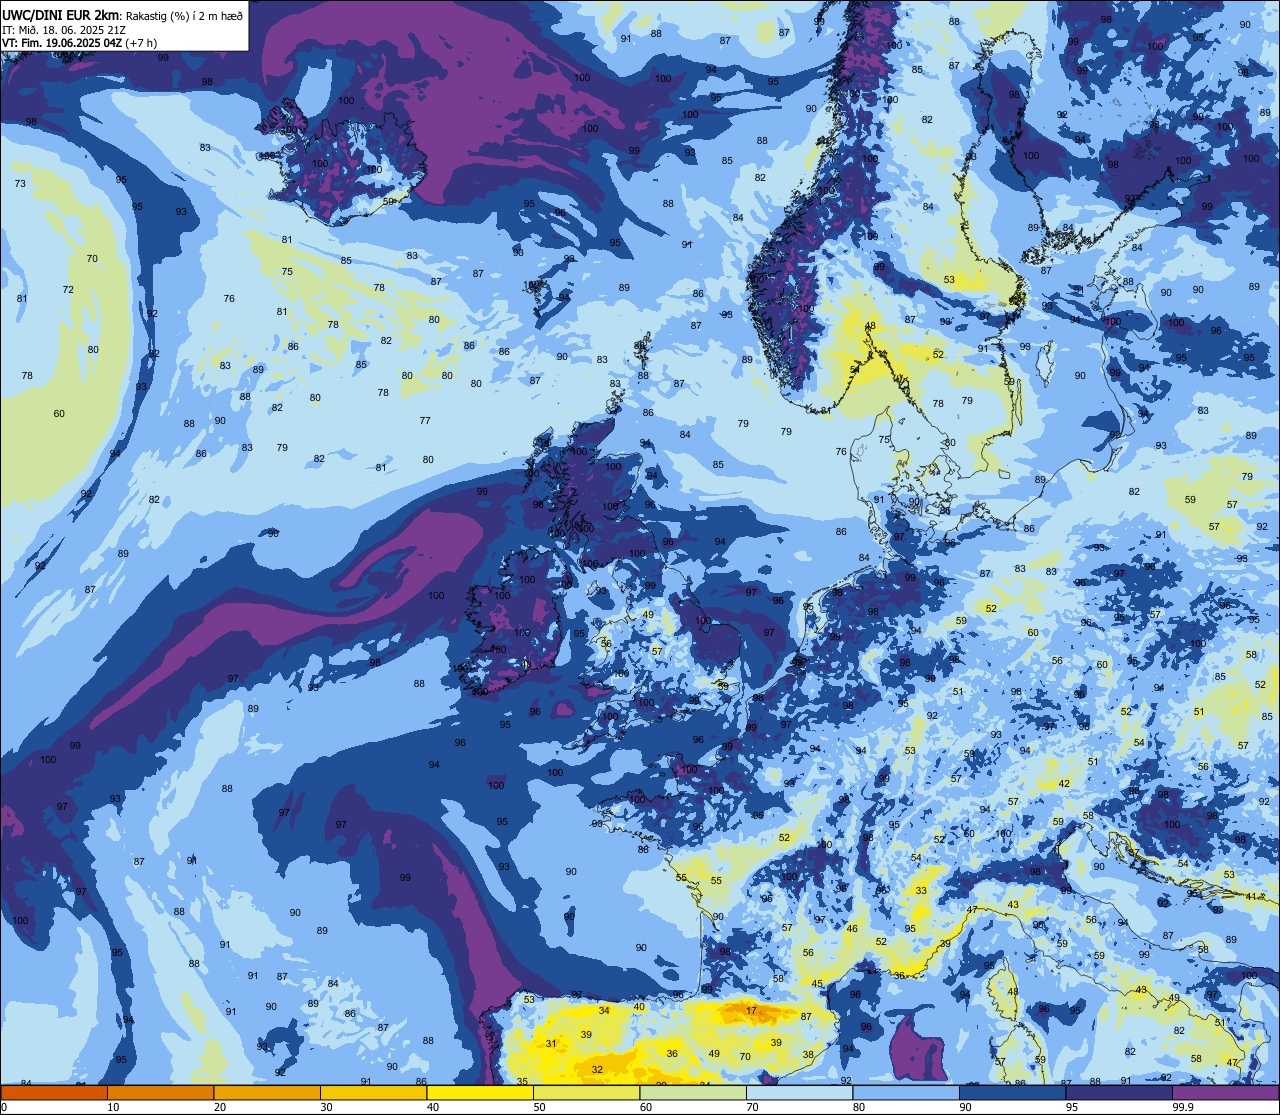The image size is (1280, 1115).
Task: Click the "VT: Fim. 19.06.2025 04Z (+7 h)" line
Action: tap(80, 43)
